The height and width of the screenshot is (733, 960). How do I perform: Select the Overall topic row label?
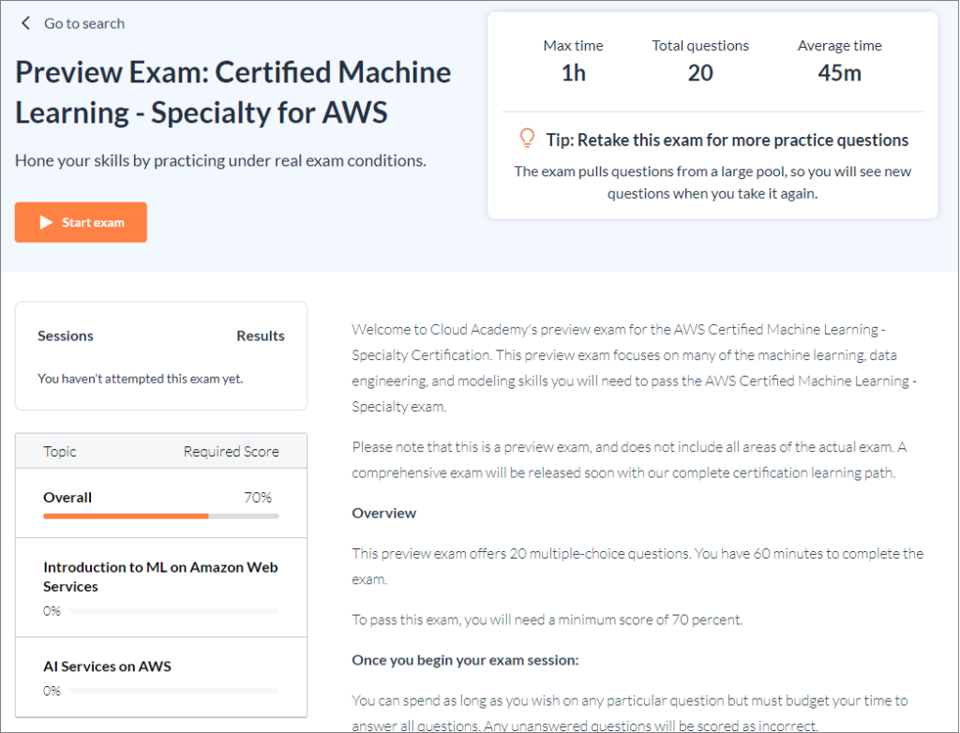[x=67, y=497]
